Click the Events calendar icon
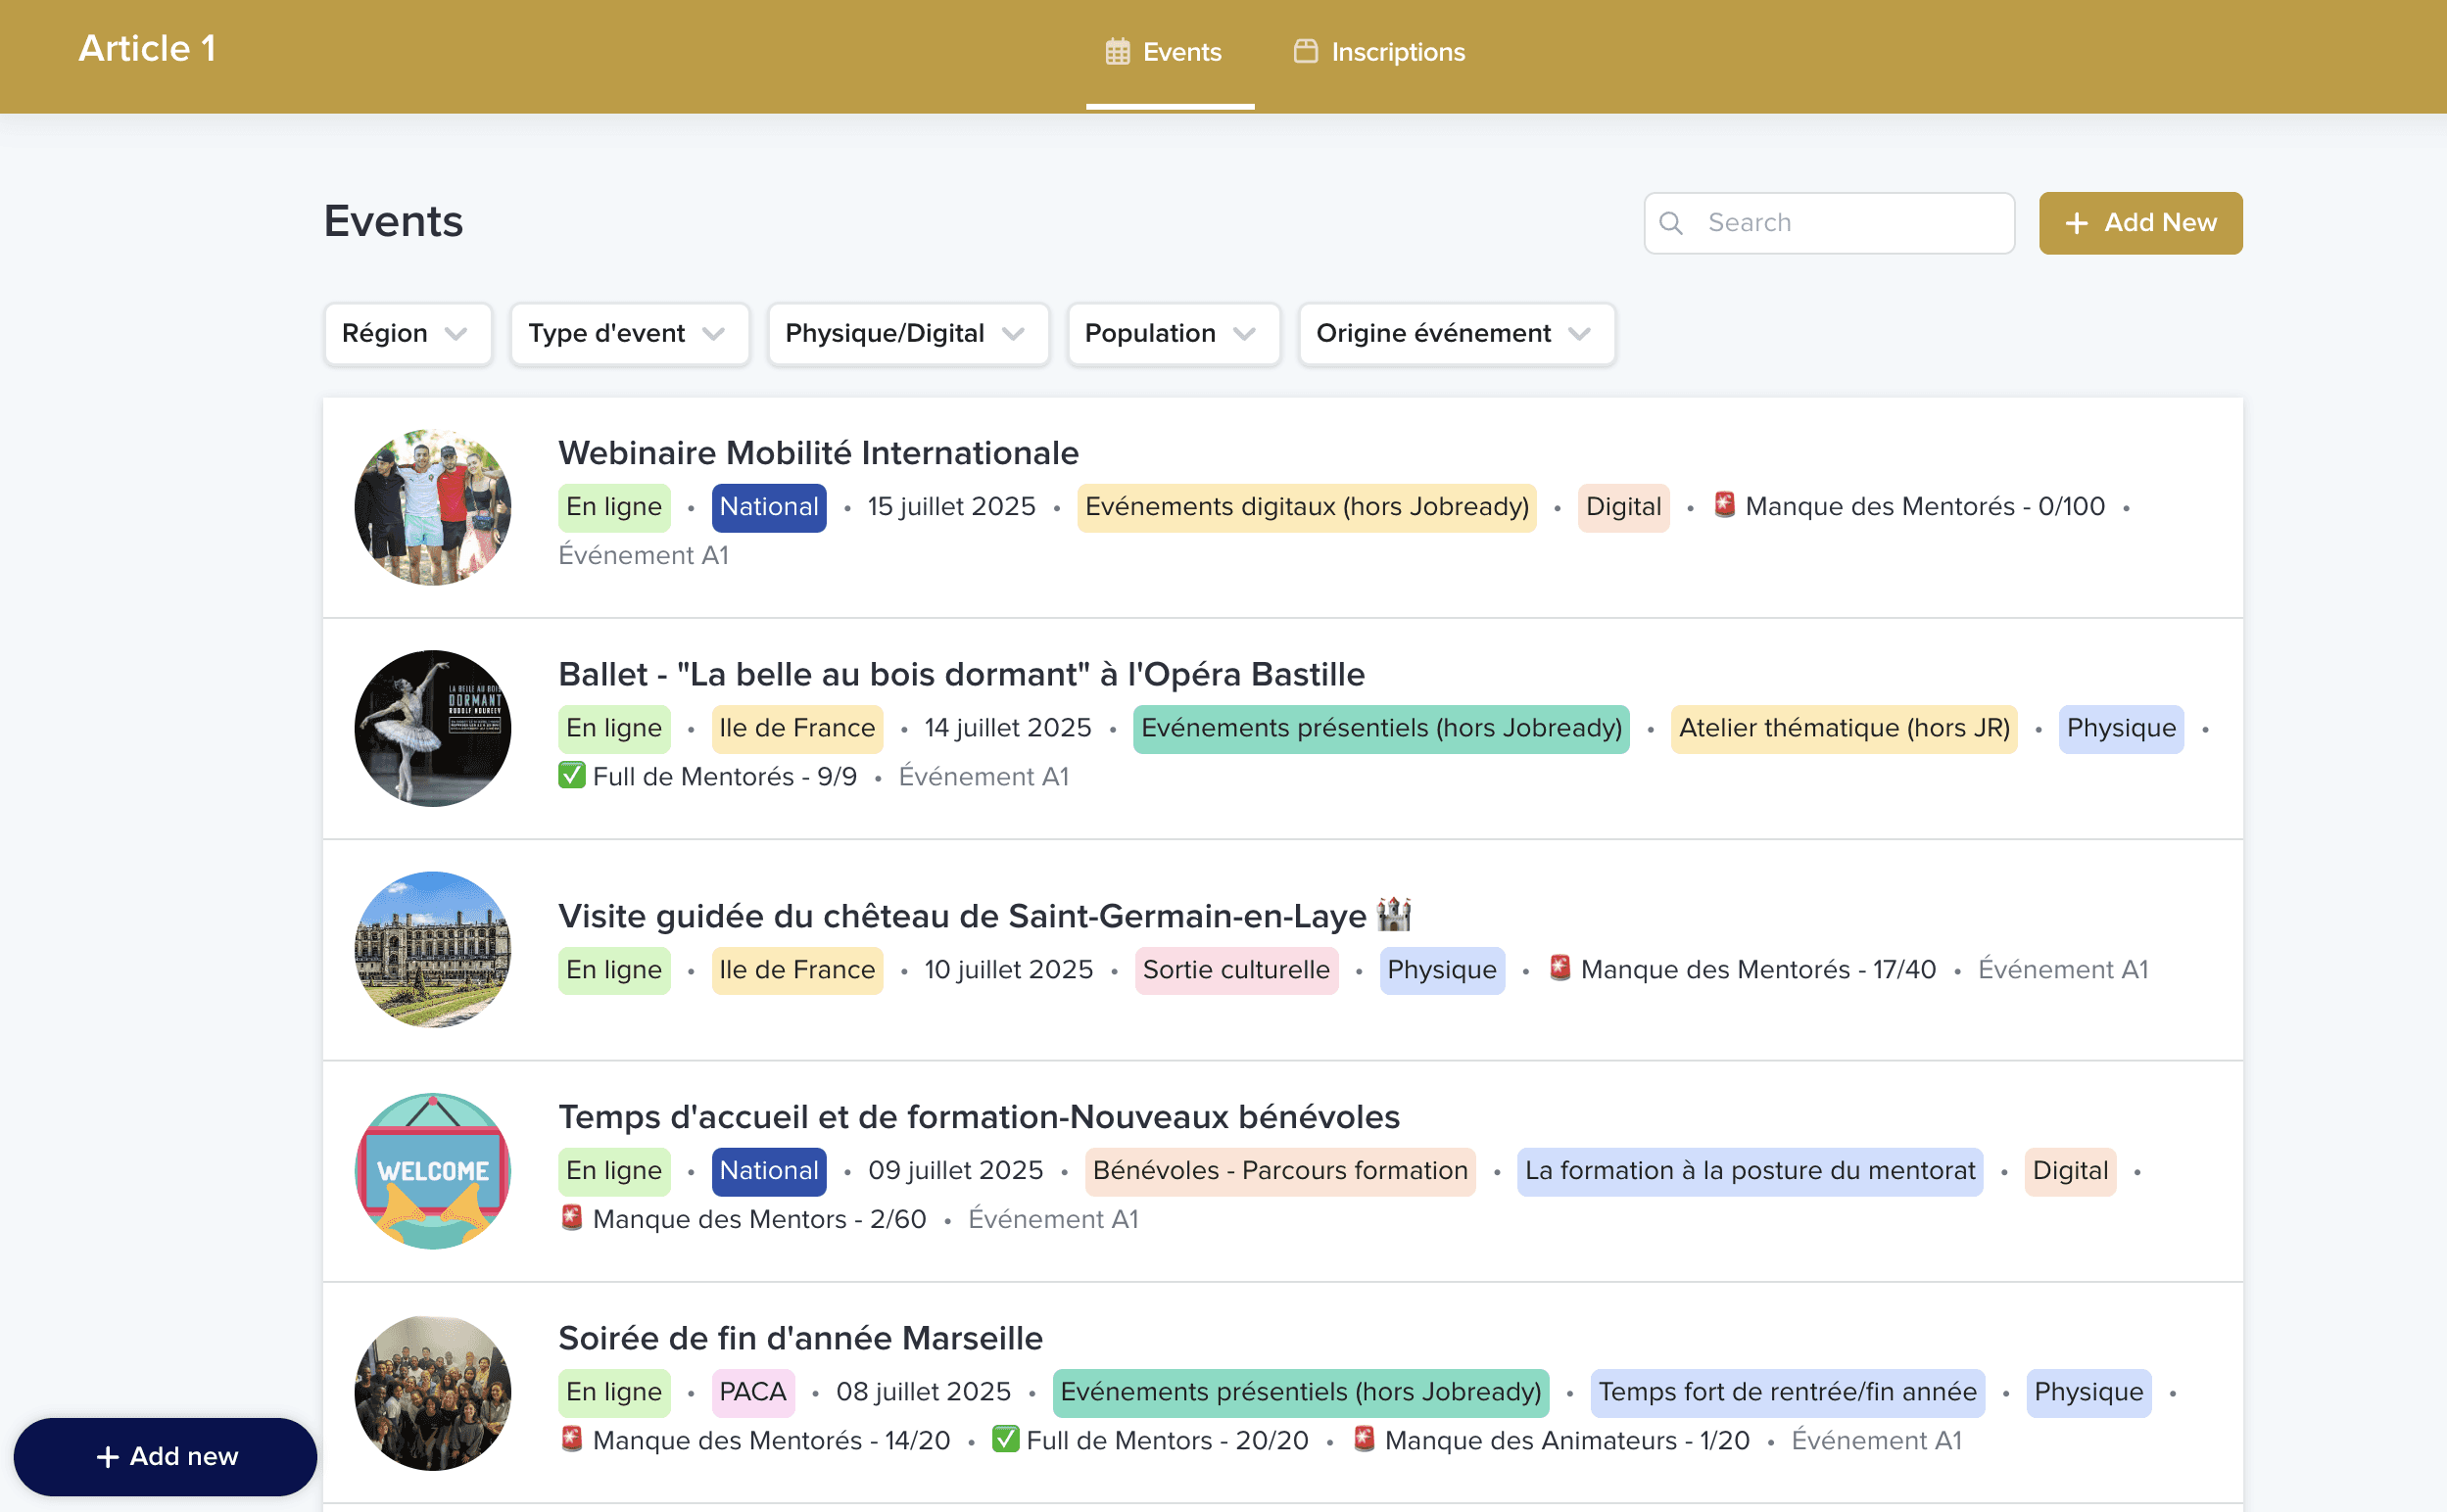 tap(1117, 52)
